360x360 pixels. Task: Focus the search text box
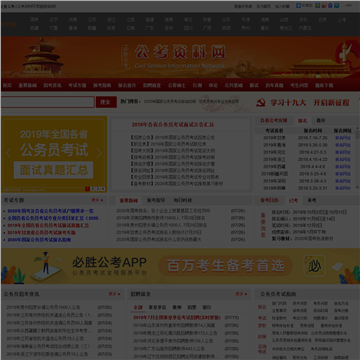pyautogui.click(x=48, y=102)
